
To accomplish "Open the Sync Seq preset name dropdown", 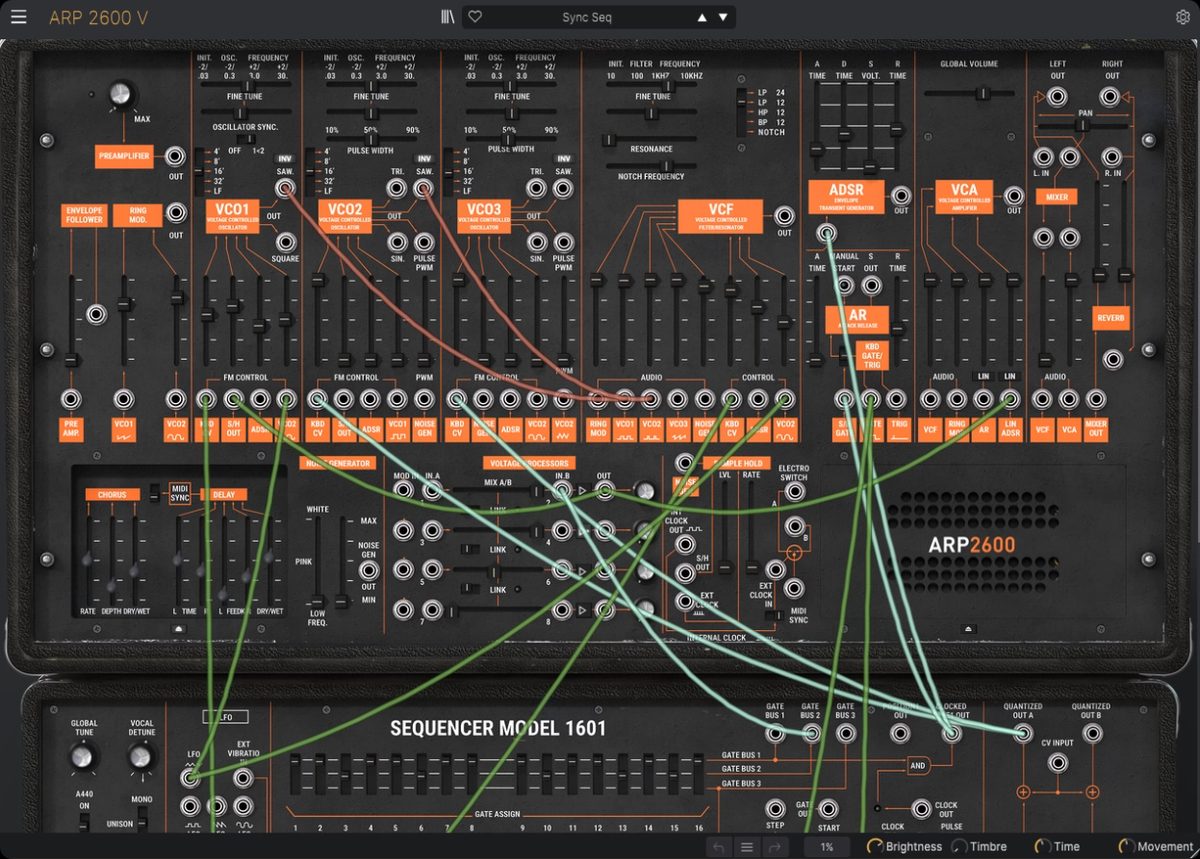I will coord(586,17).
